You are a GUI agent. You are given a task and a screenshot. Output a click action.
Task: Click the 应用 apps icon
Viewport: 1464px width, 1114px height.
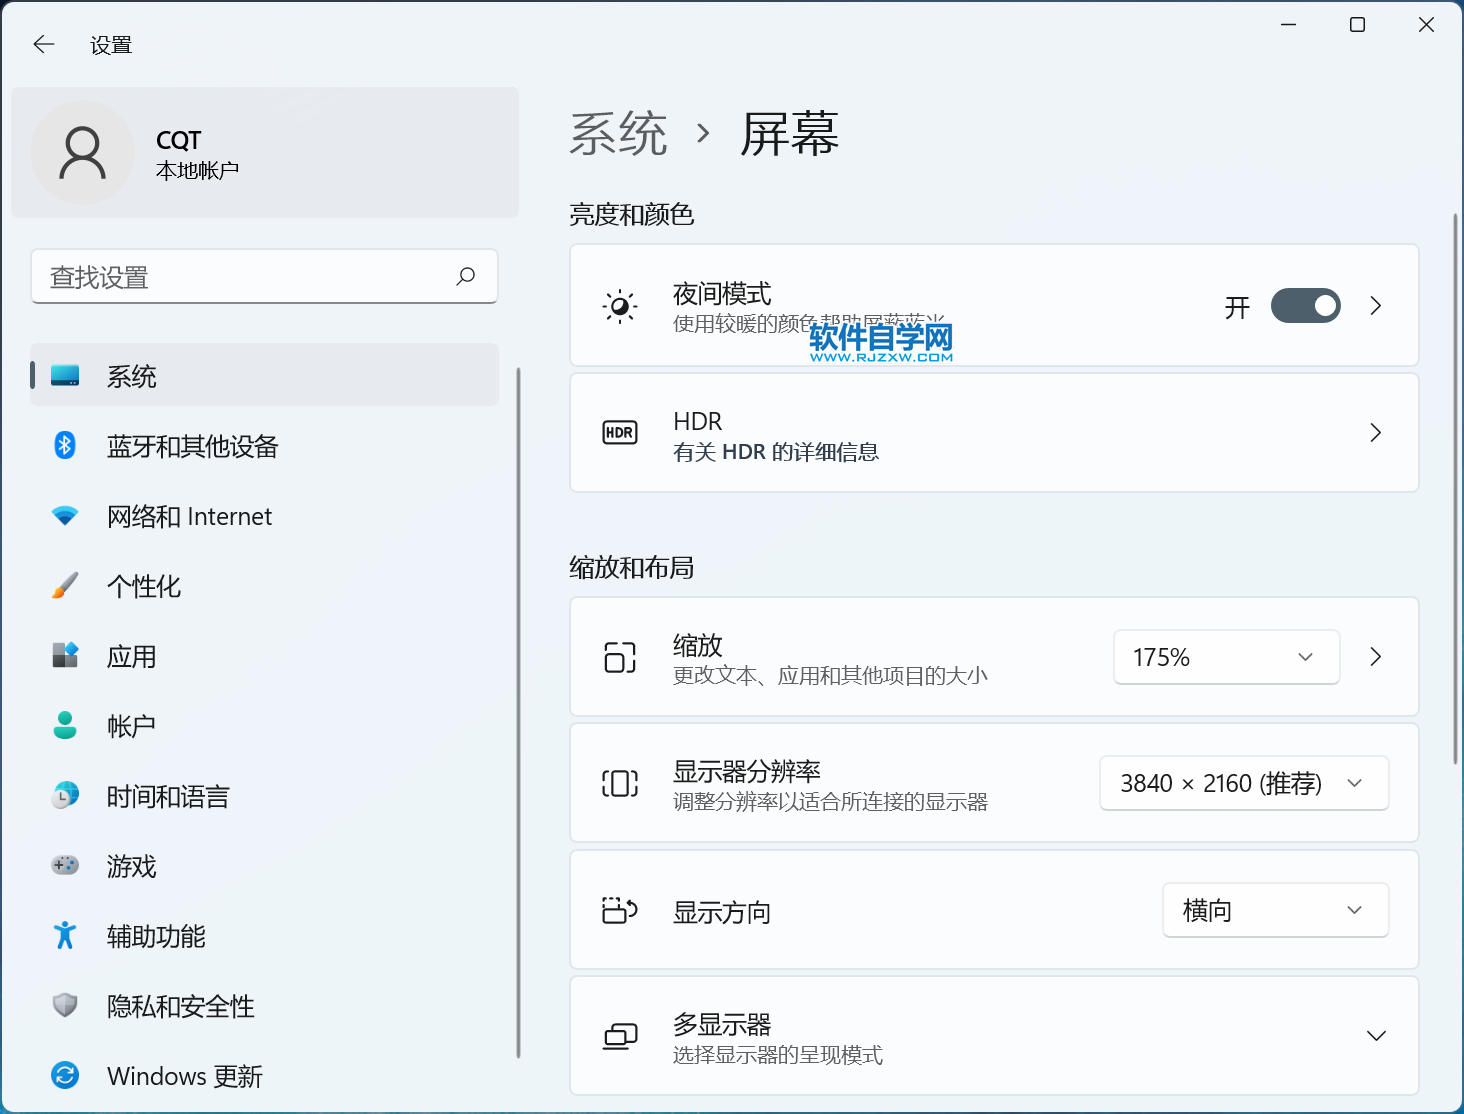click(65, 656)
